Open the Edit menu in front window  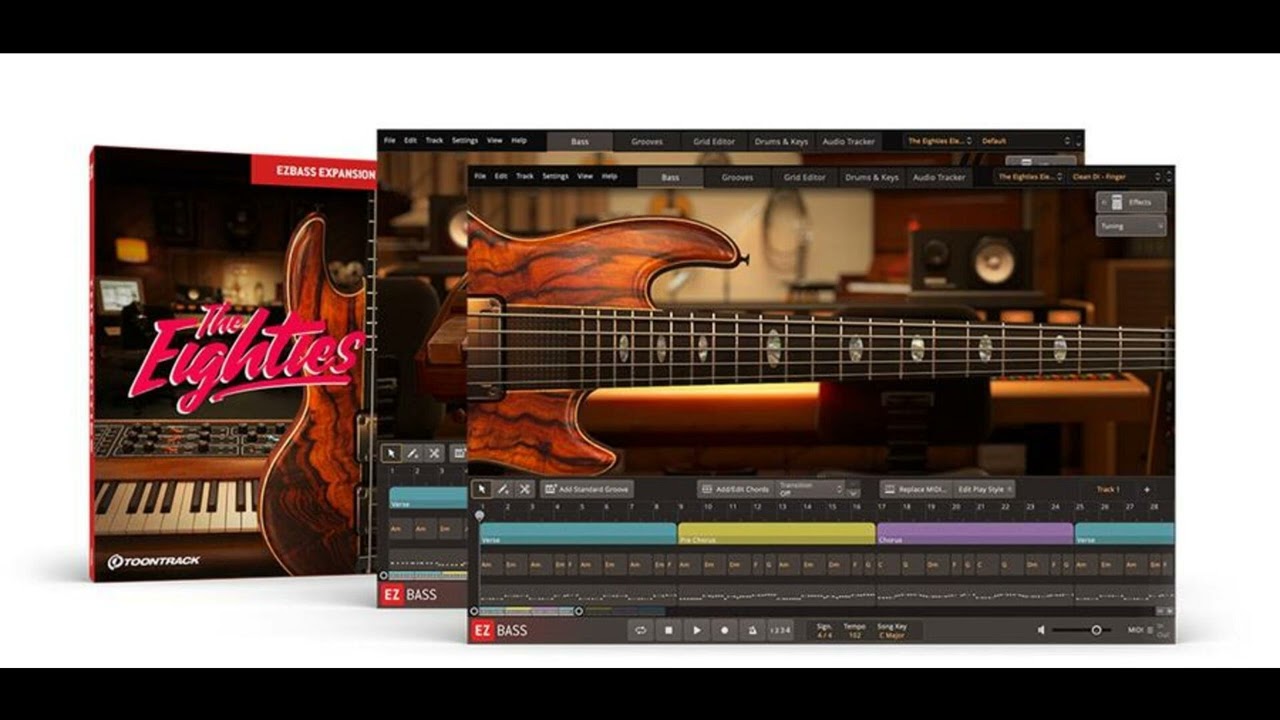pyautogui.click(x=501, y=176)
